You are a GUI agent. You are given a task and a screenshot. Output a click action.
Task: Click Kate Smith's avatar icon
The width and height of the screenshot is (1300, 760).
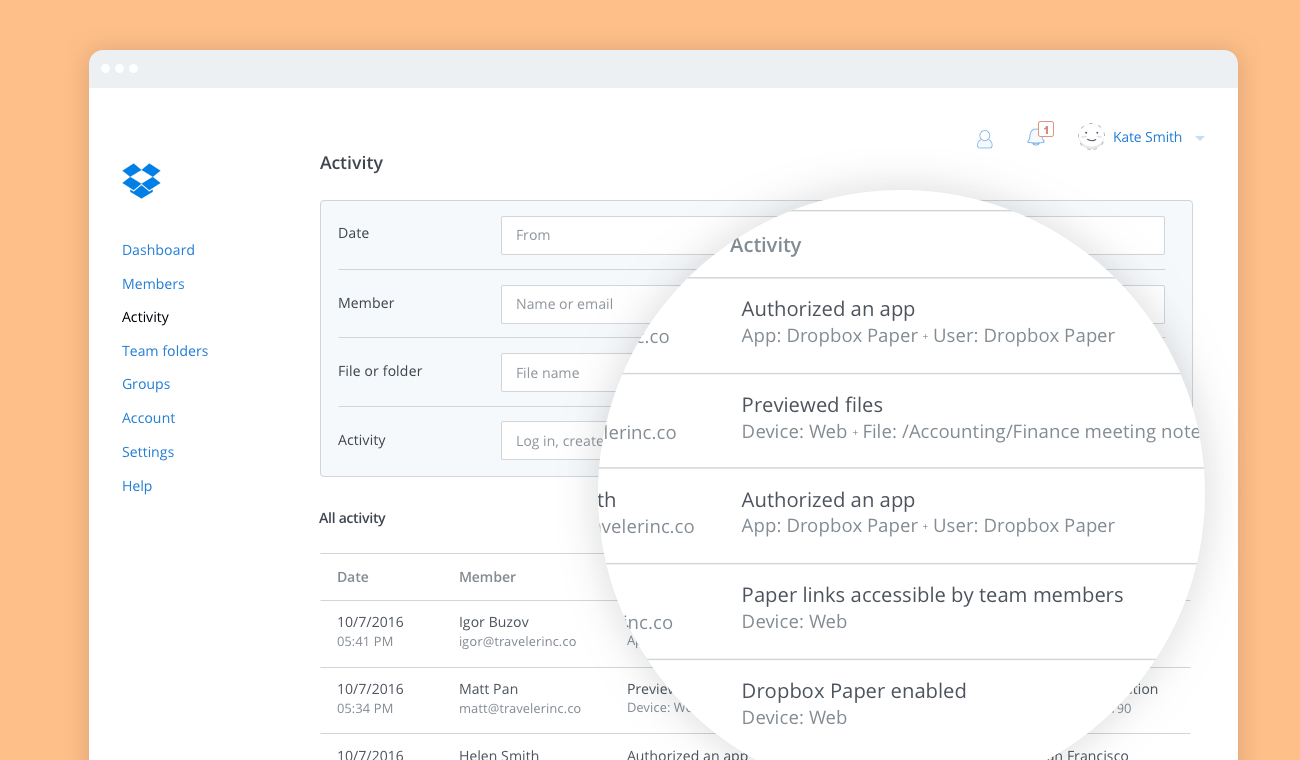pos(1091,137)
